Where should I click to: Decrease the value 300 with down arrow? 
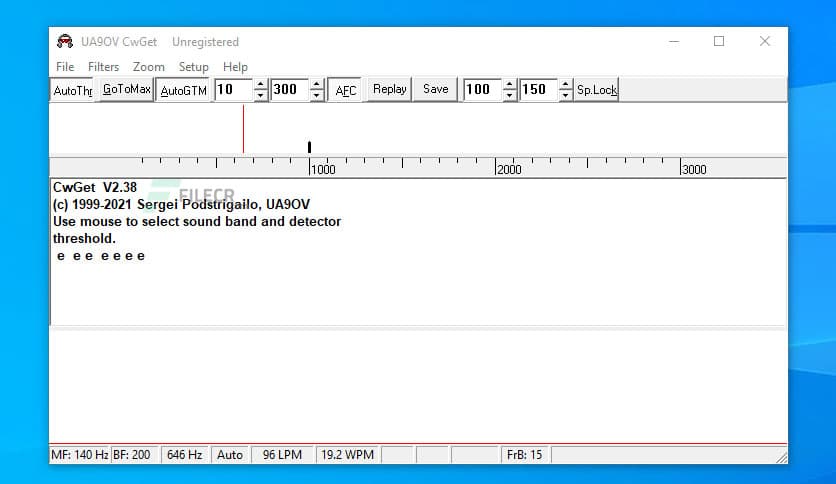click(x=317, y=95)
